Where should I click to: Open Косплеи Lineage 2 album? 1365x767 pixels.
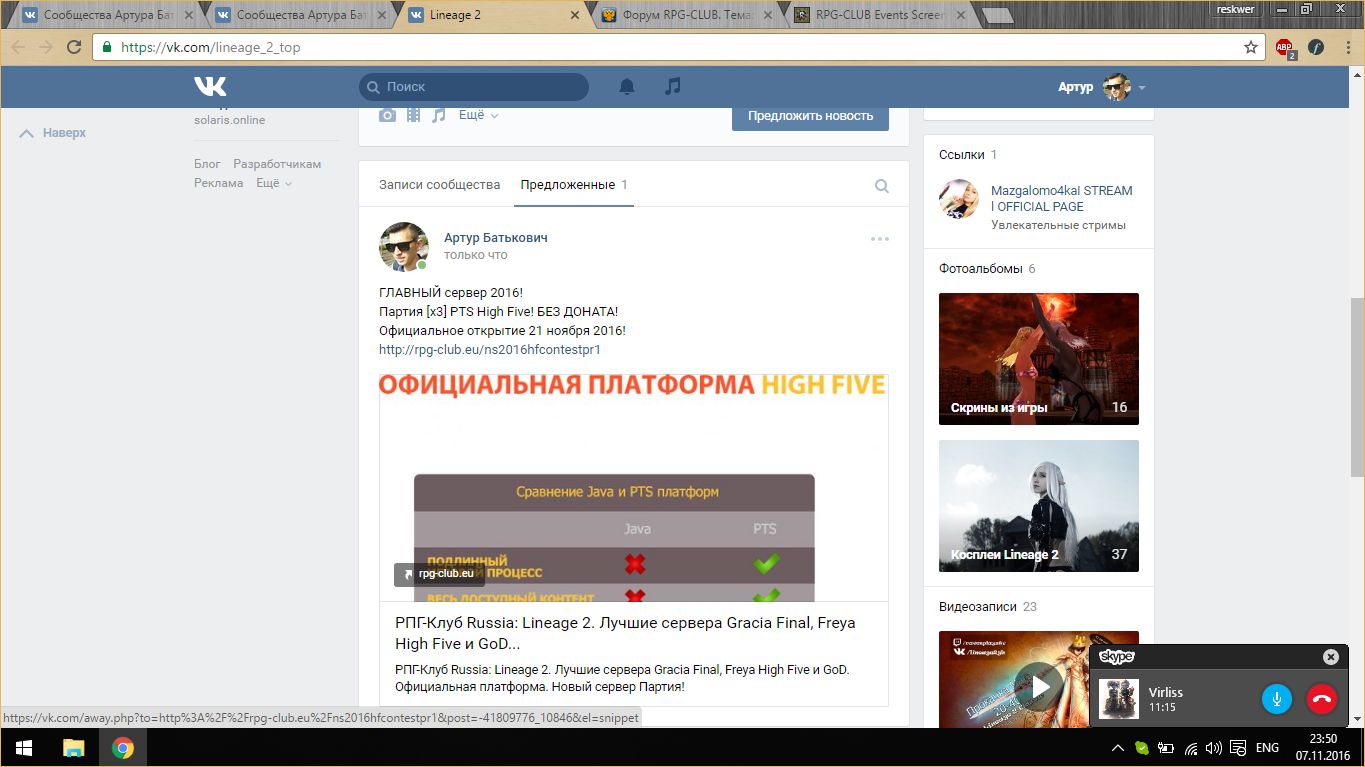[x=1039, y=506]
